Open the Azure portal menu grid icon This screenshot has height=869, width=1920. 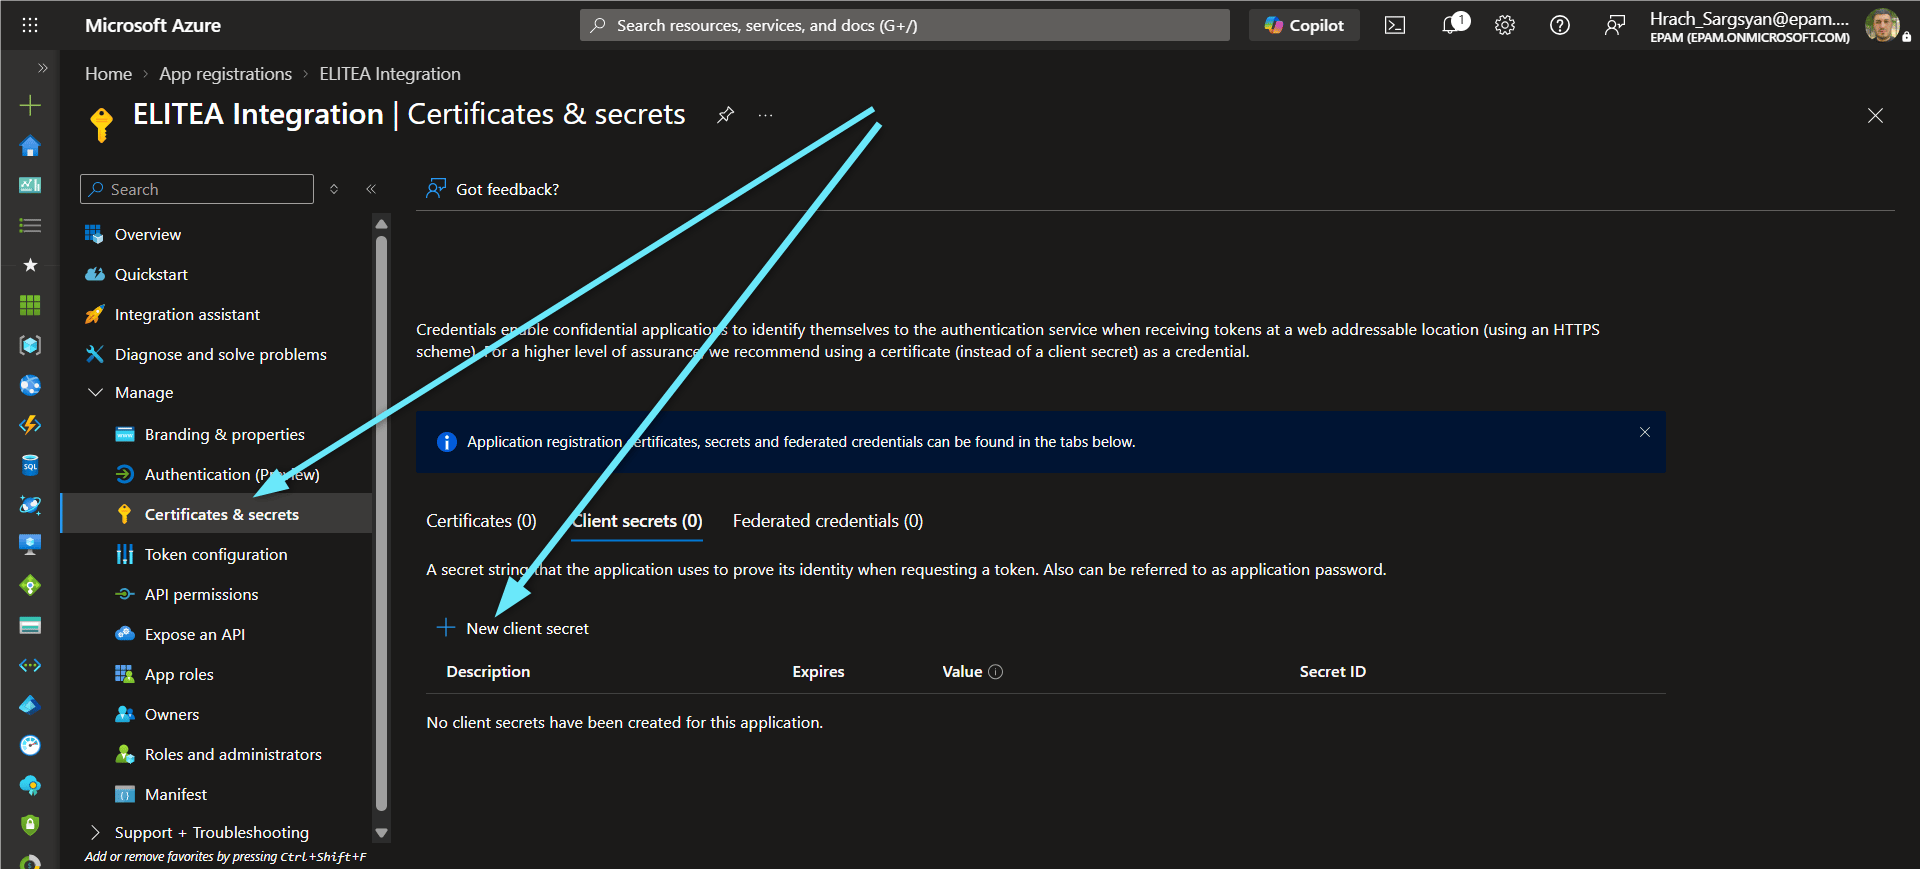pyautogui.click(x=30, y=25)
